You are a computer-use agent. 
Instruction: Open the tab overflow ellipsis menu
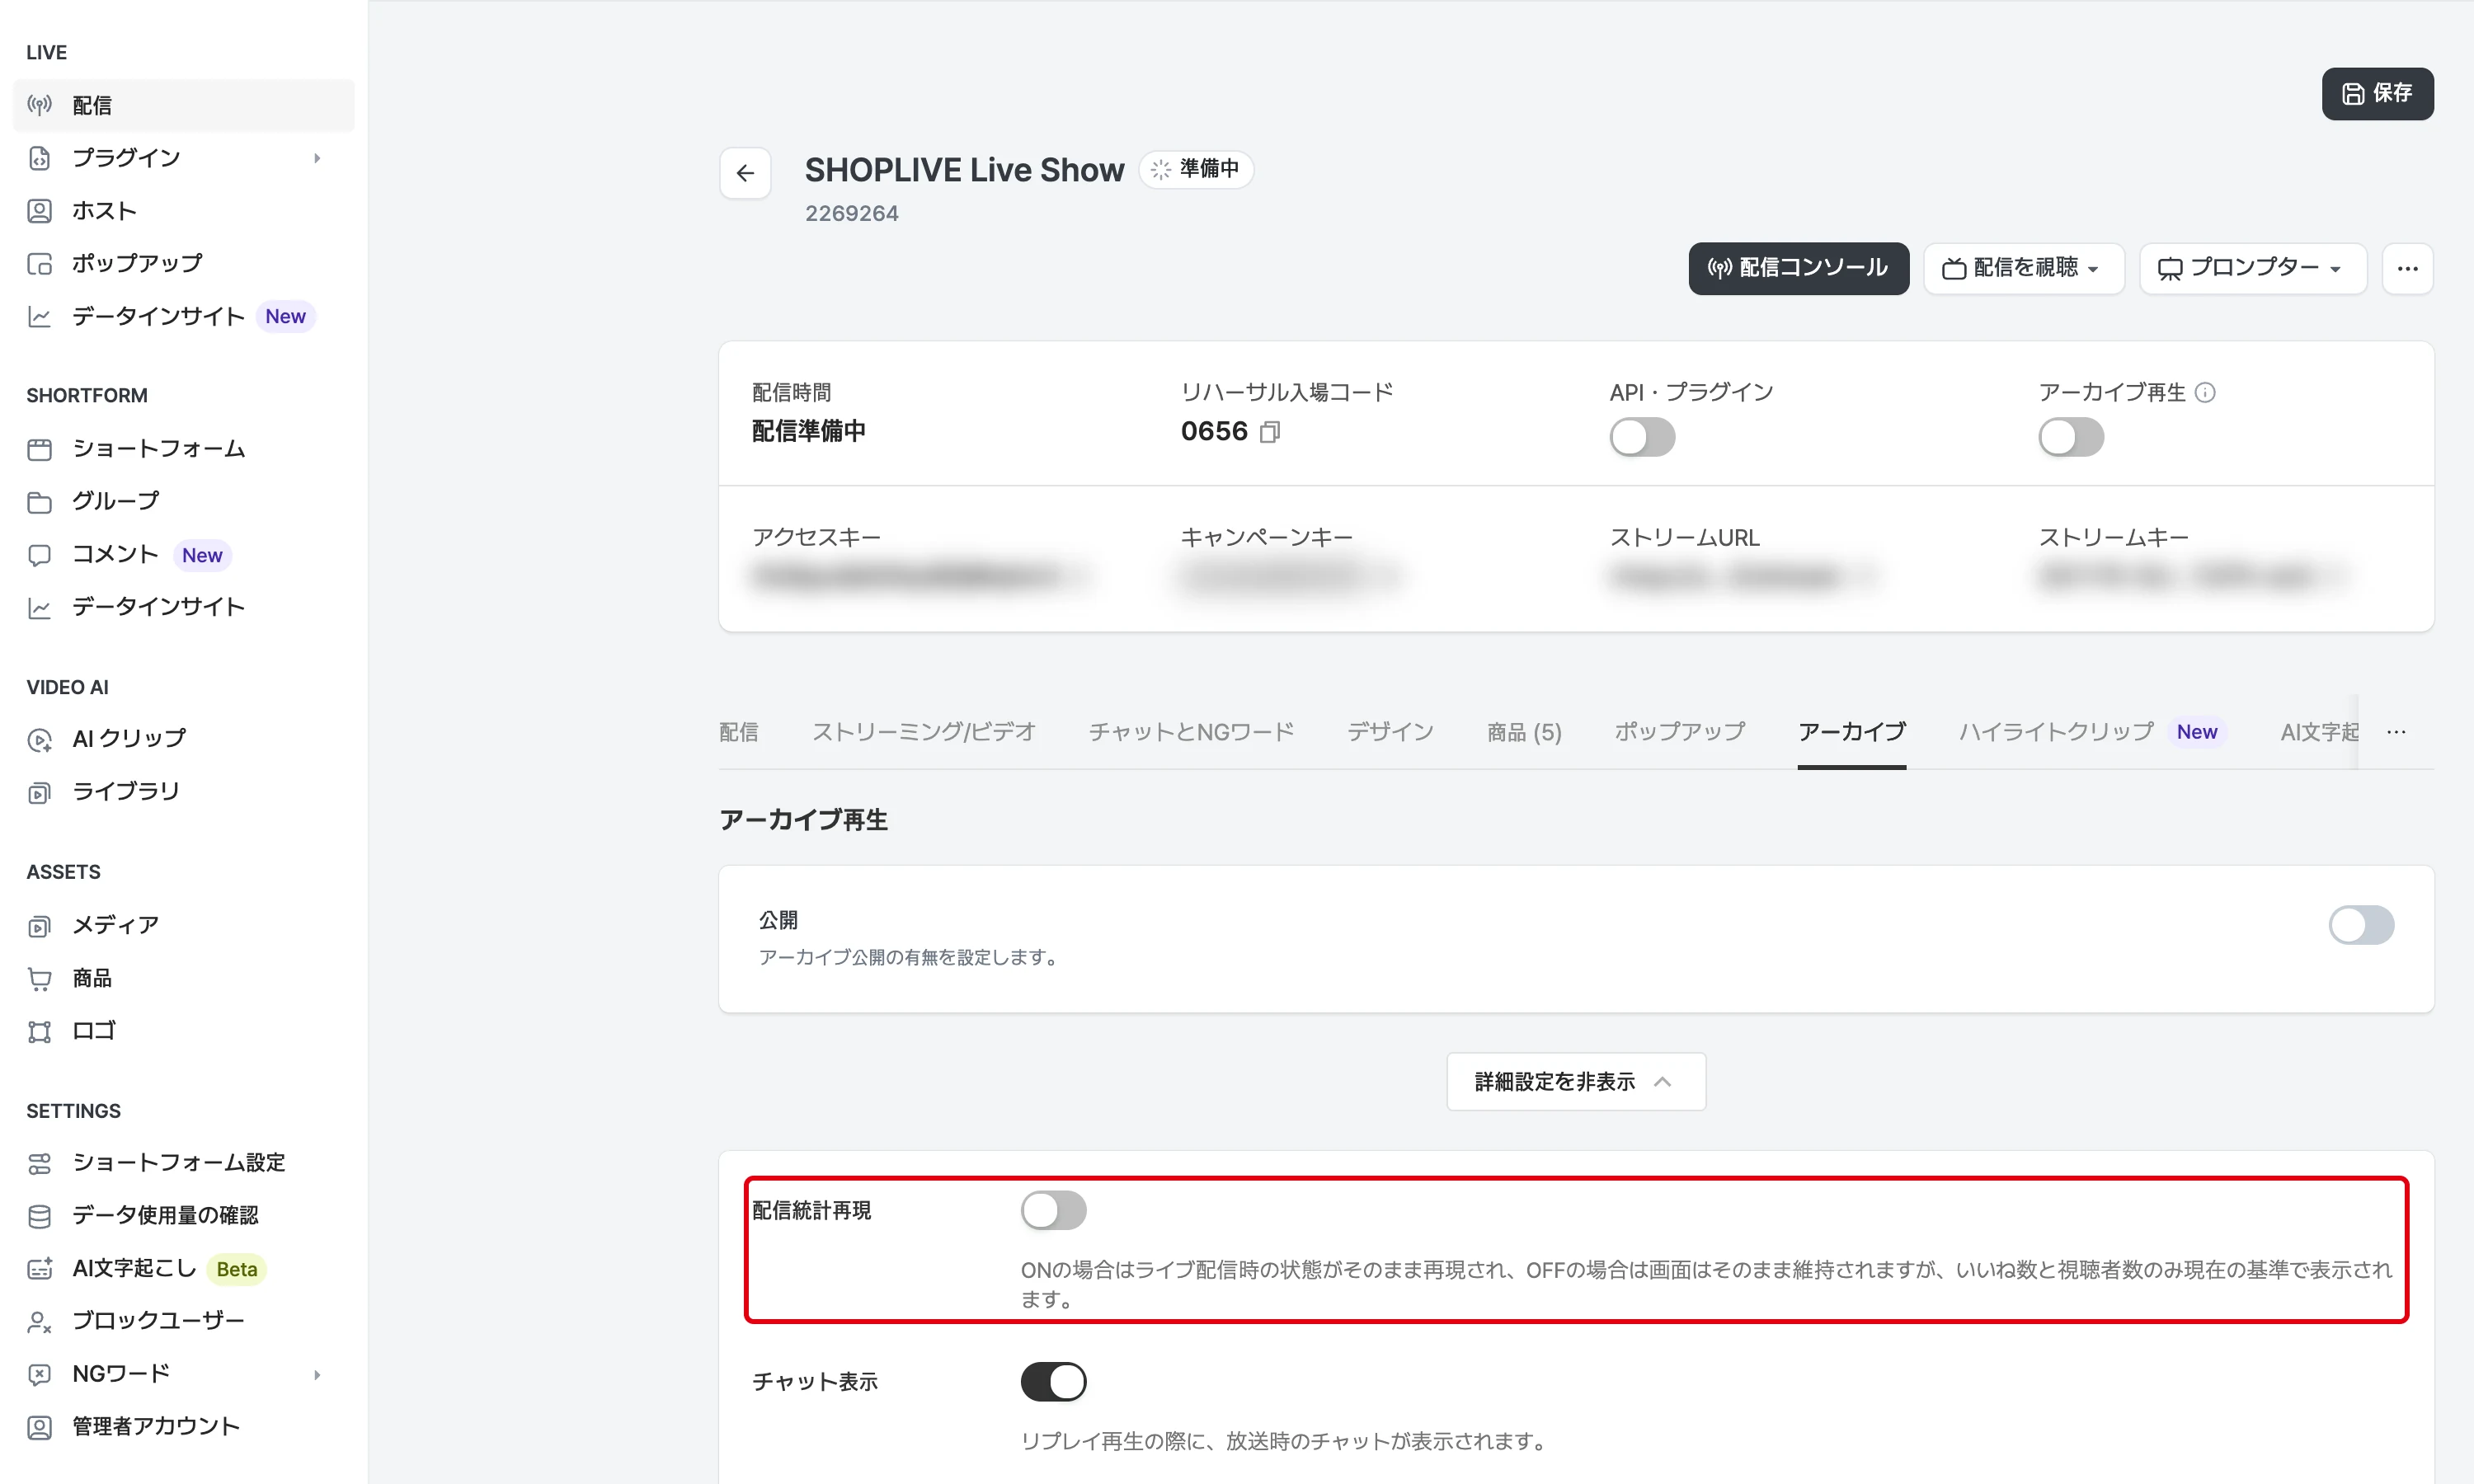(2396, 732)
